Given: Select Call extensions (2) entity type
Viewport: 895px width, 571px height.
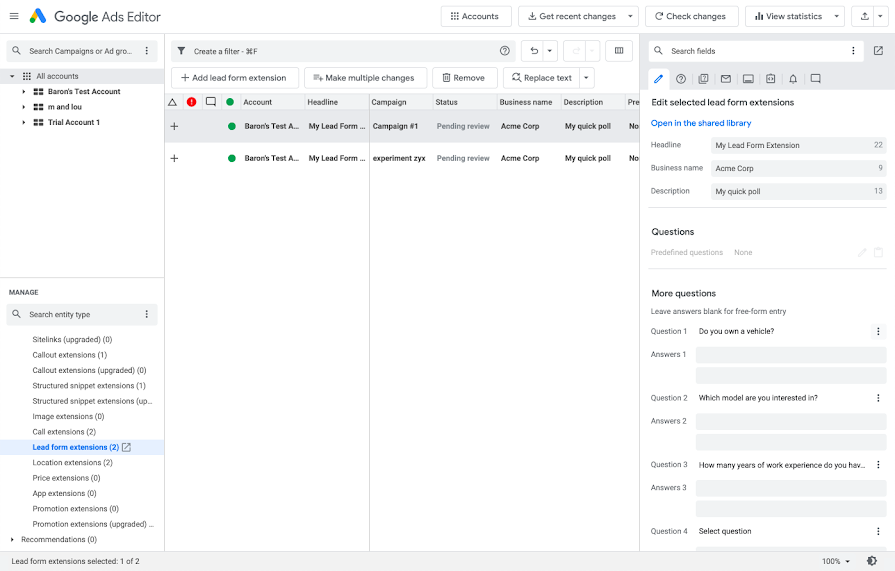Looking at the screenshot, I should coord(64,432).
